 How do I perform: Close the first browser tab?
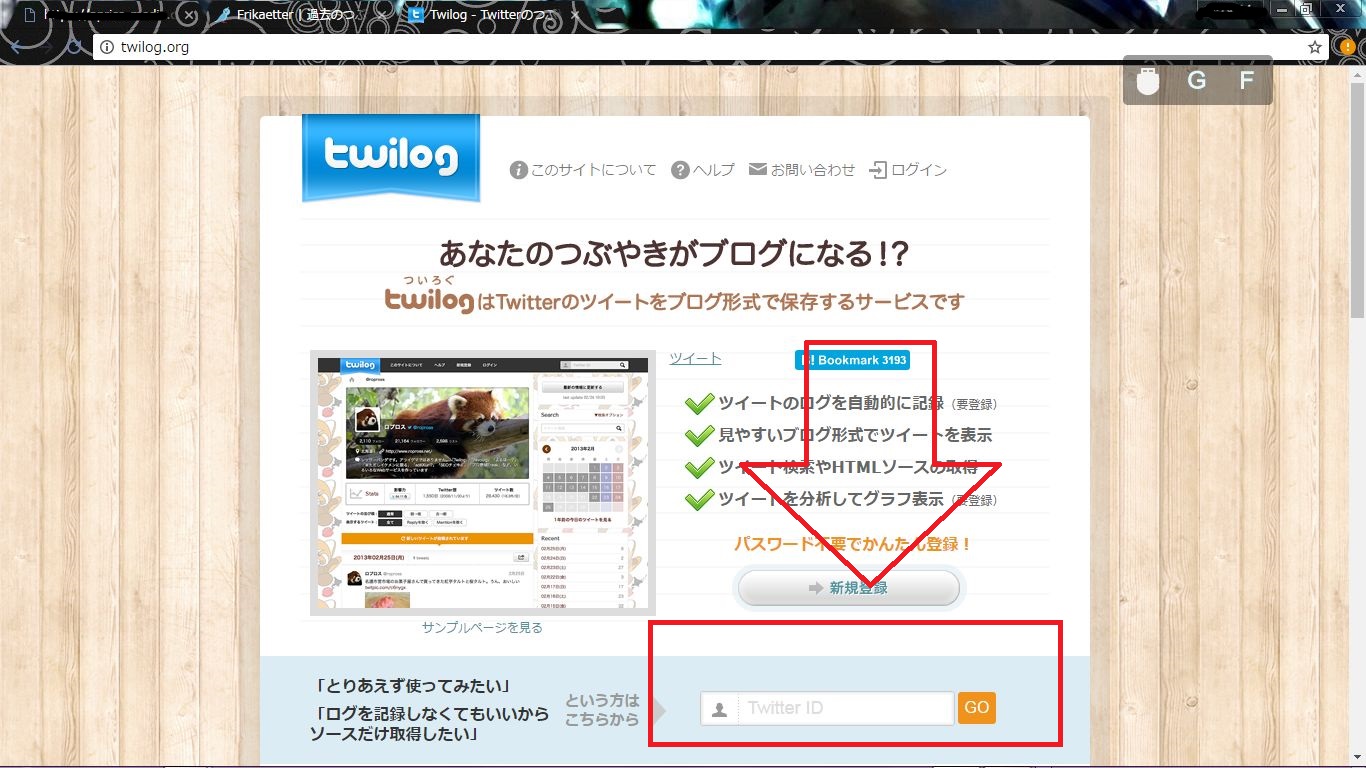[190, 15]
